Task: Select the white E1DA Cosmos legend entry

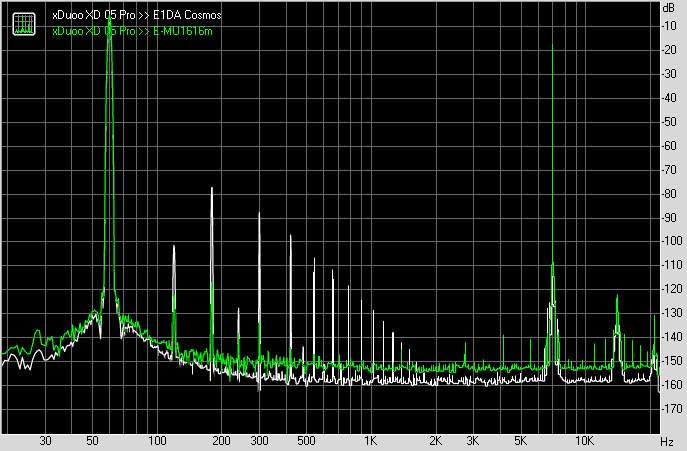Action: point(137,18)
